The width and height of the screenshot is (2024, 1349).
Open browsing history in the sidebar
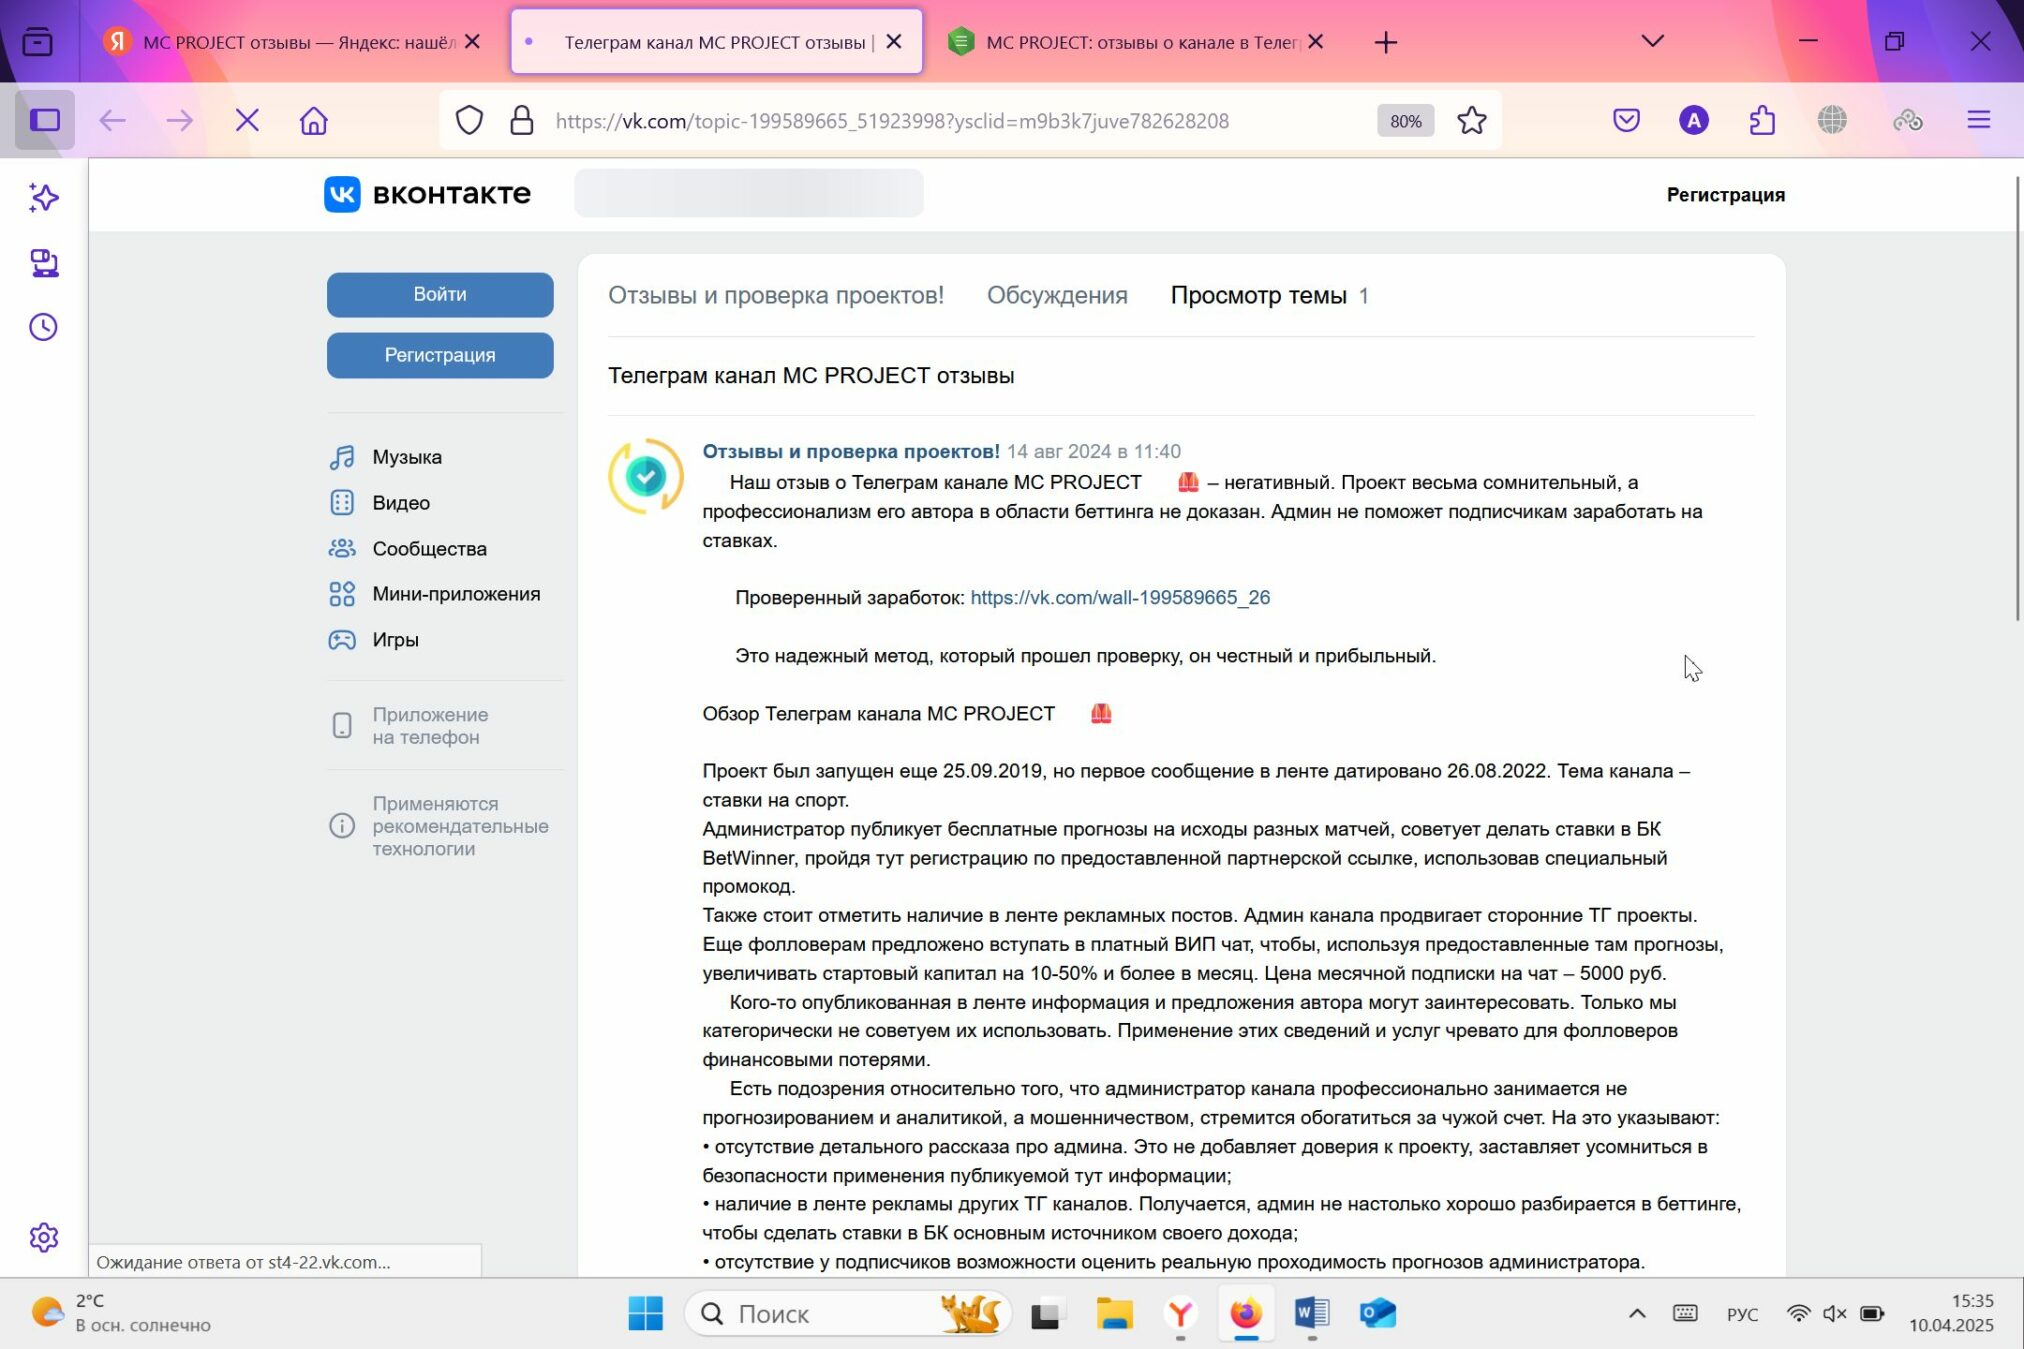tap(44, 327)
